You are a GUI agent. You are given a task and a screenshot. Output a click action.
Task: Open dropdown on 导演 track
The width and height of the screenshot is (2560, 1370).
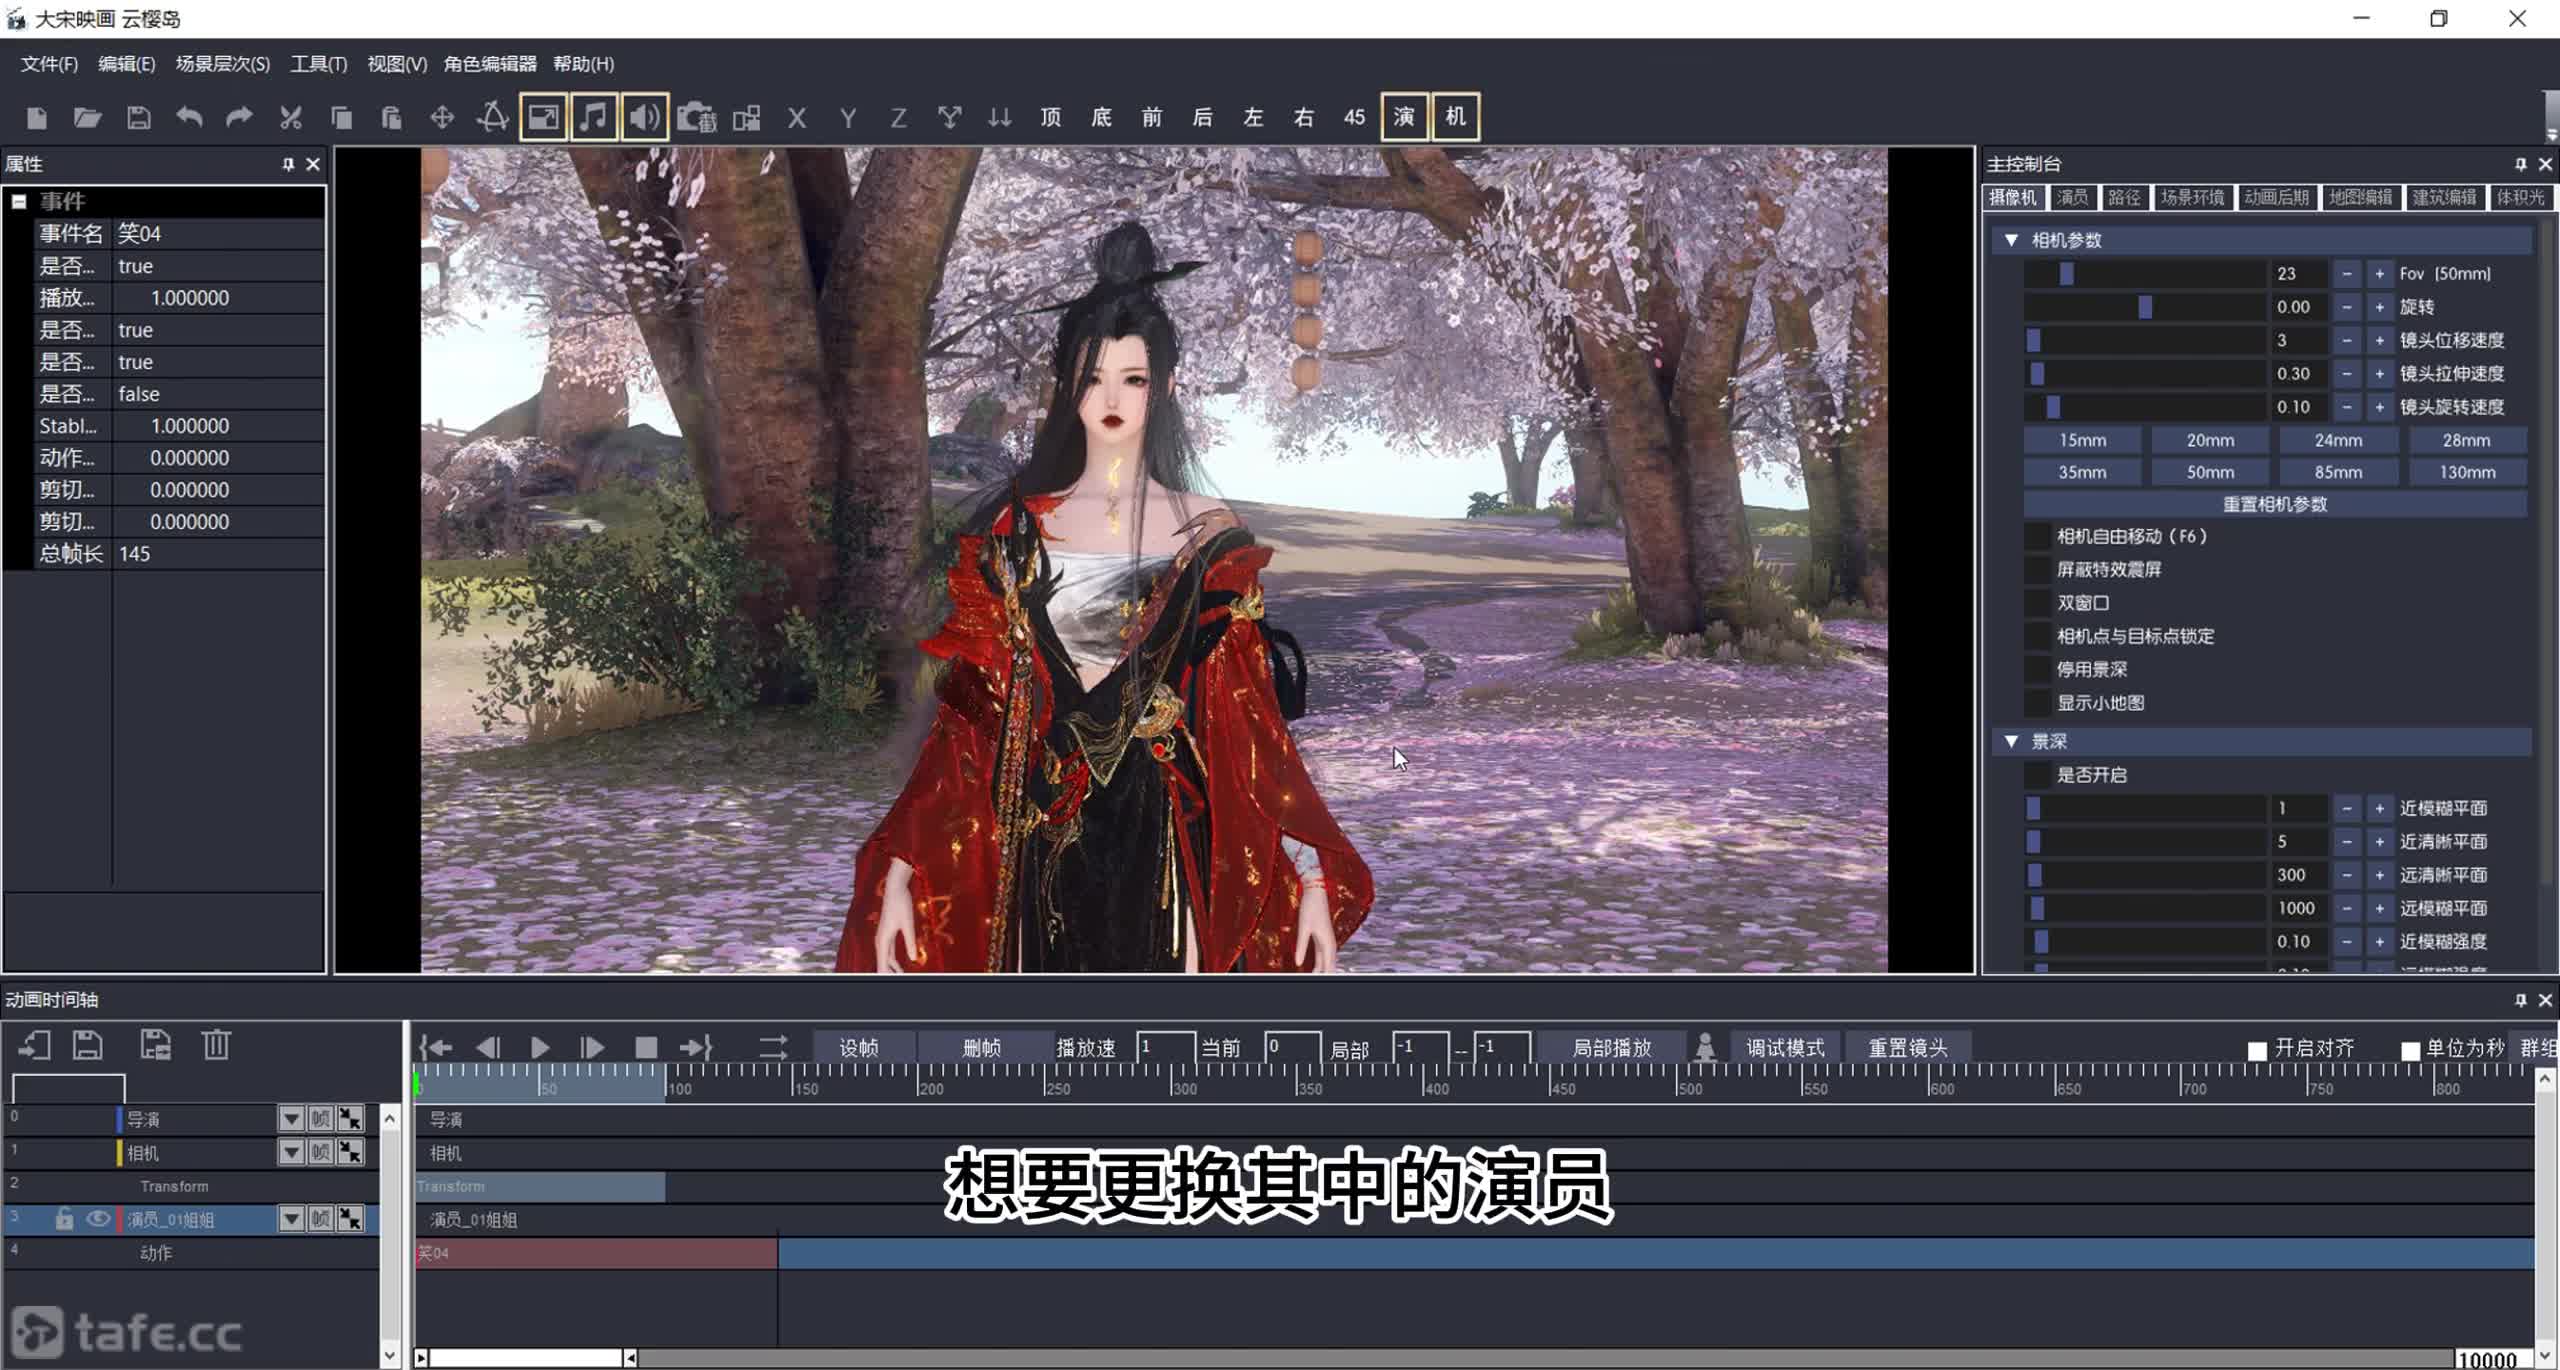291,1119
